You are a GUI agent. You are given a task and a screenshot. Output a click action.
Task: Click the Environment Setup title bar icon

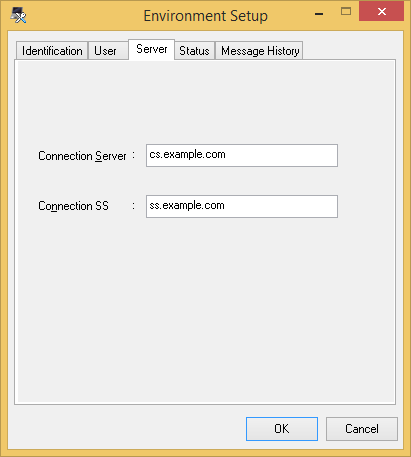coord(18,15)
